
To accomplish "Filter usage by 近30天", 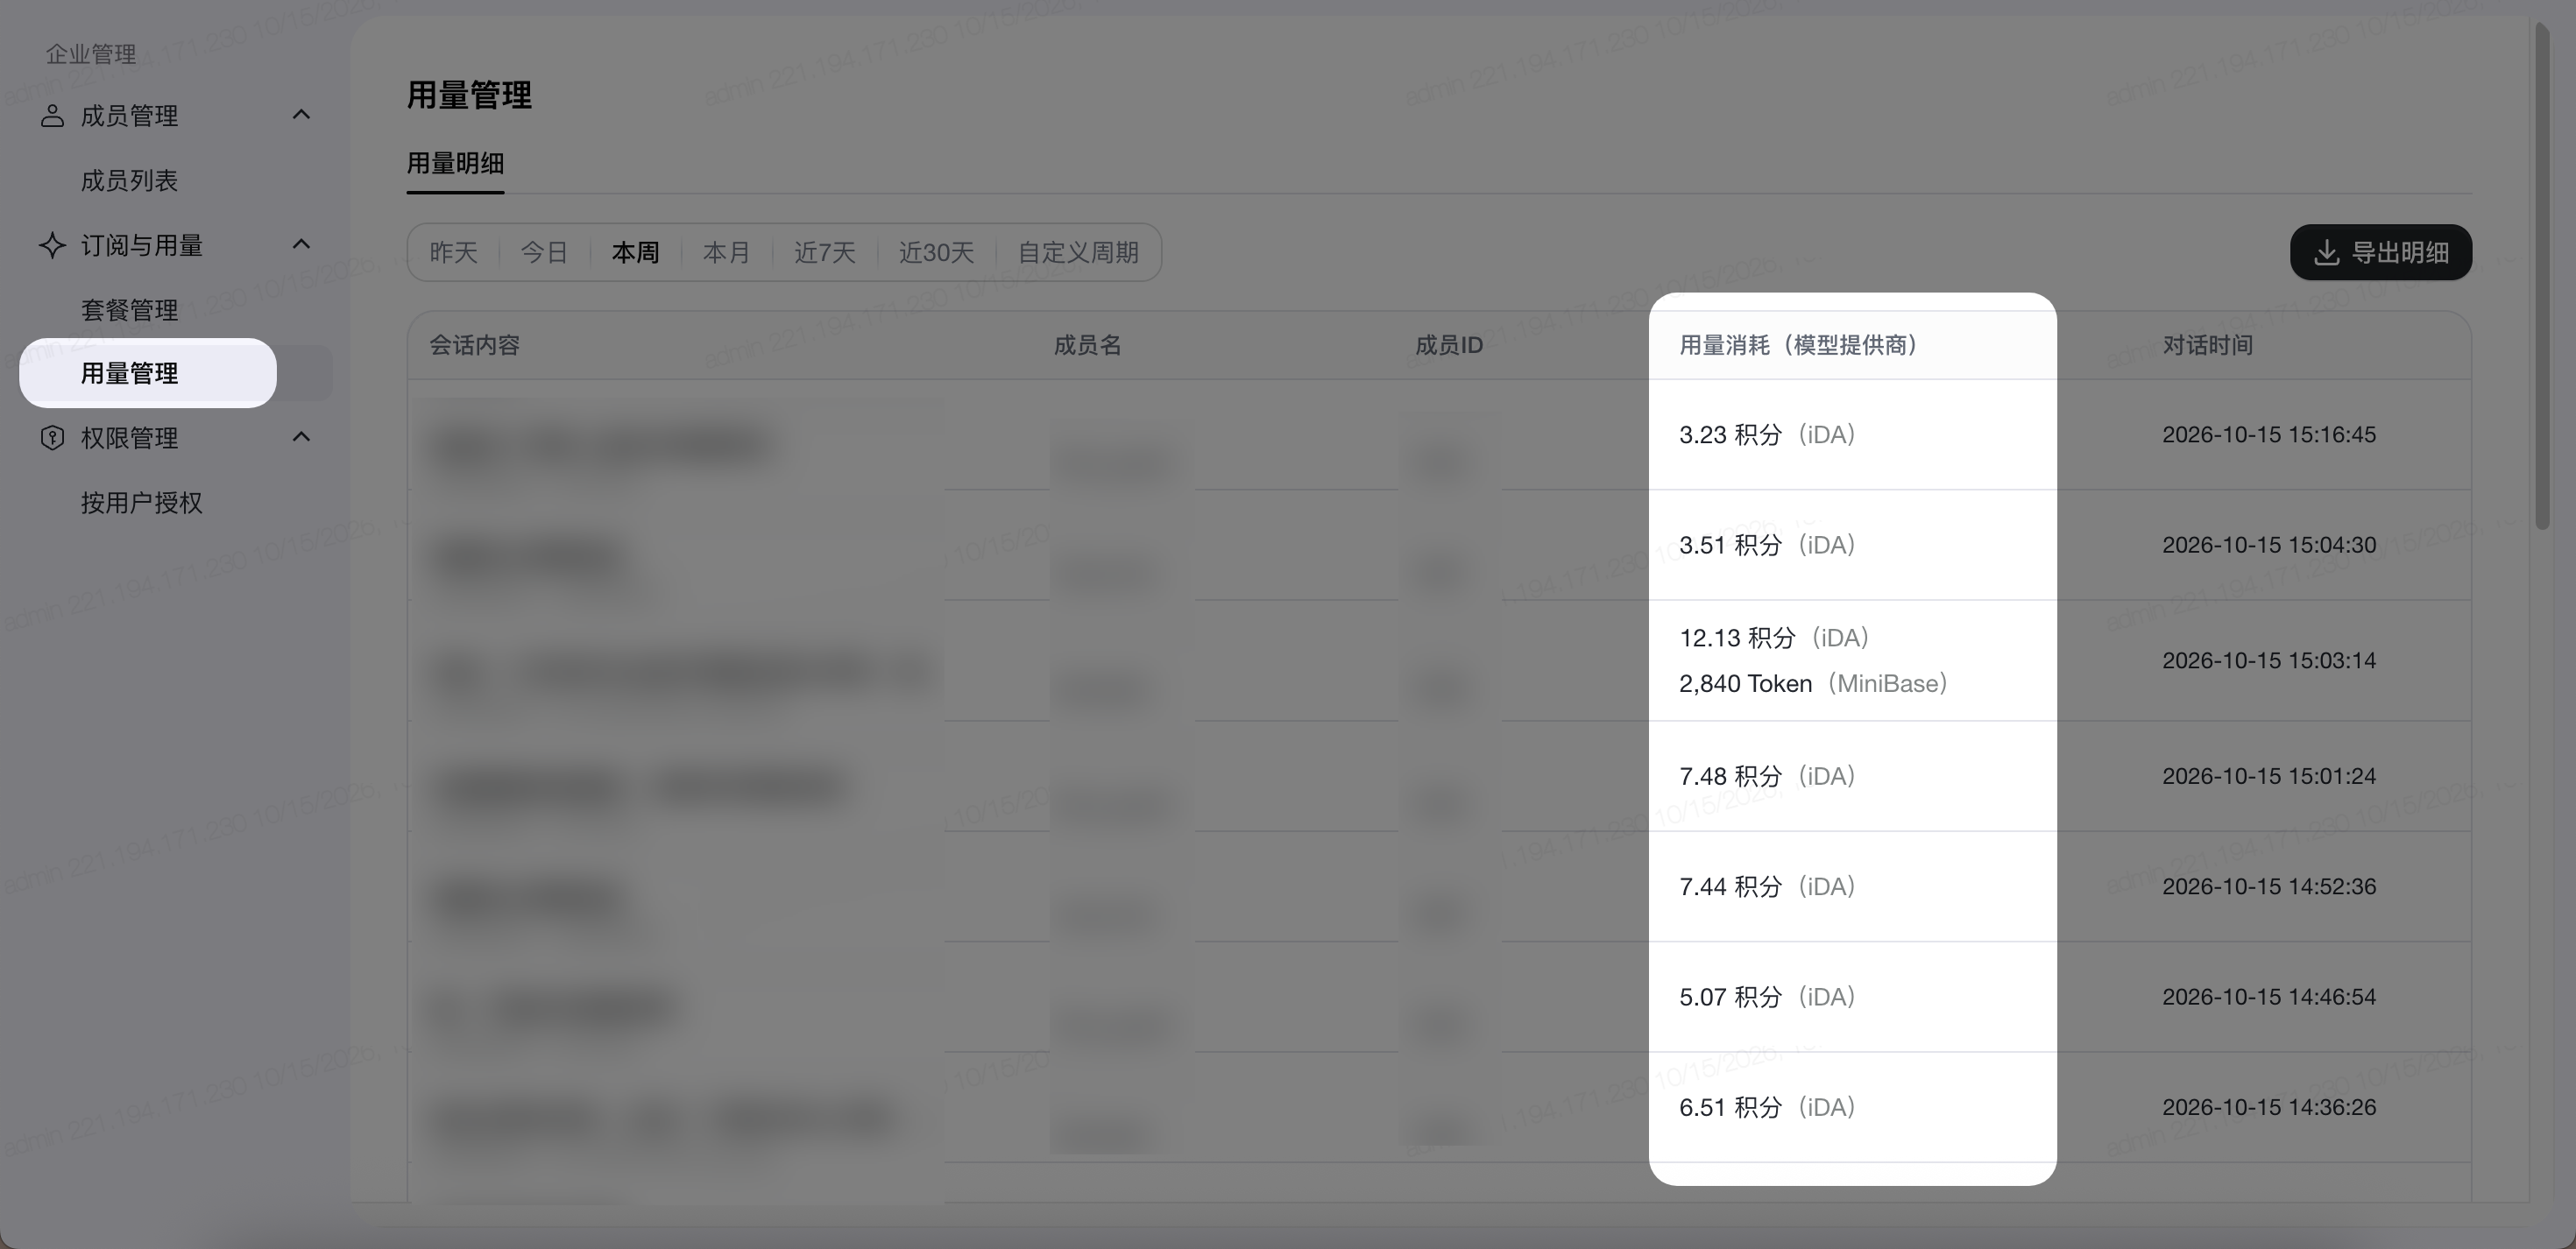I will 936,252.
